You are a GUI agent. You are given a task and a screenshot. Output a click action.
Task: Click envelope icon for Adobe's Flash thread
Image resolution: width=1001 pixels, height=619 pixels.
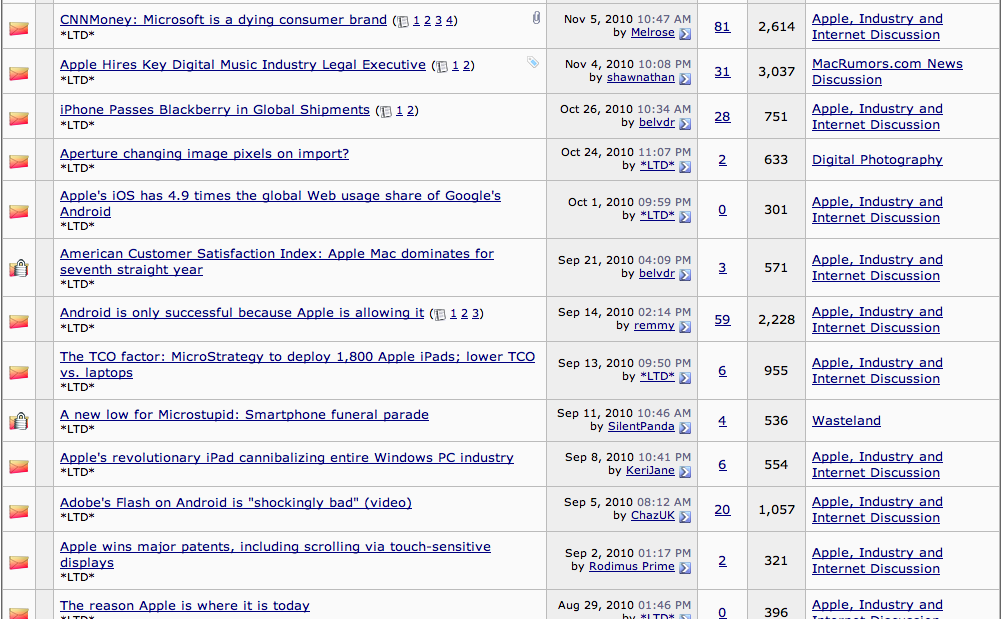19,511
